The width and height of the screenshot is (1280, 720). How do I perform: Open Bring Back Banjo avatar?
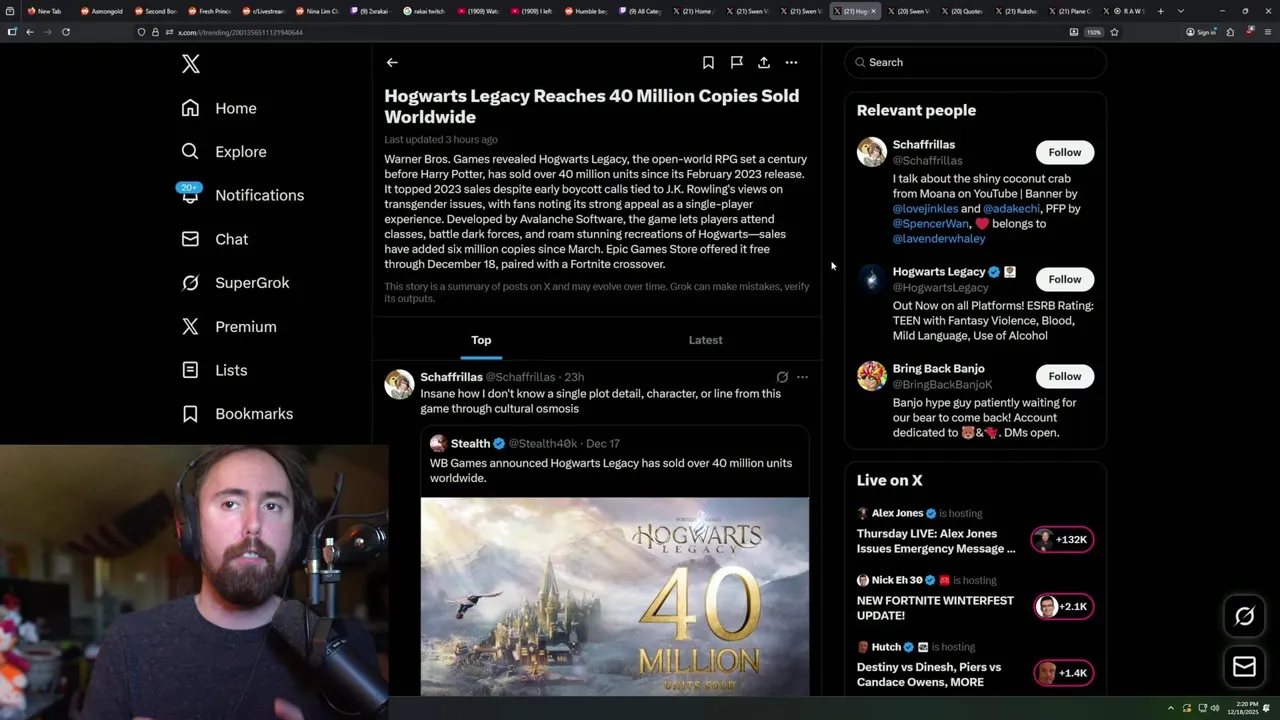tap(871, 376)
